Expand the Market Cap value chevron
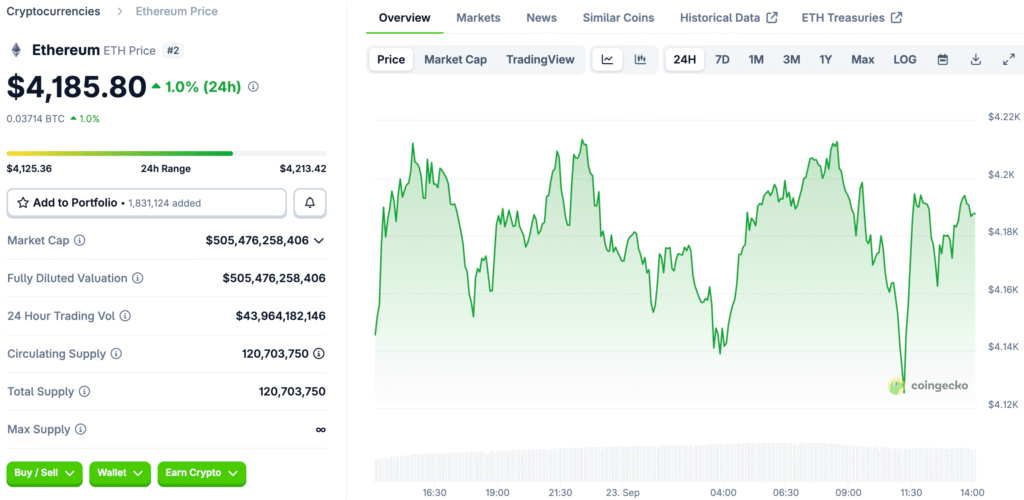 pos(319,241)
